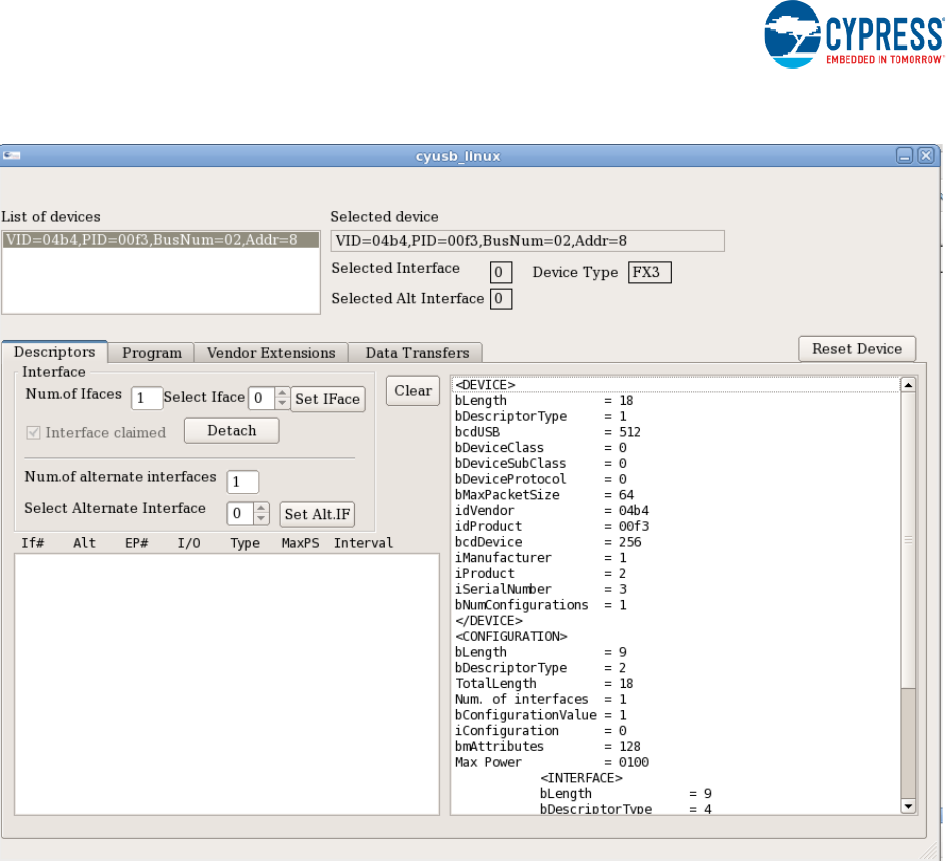Click the Interval column header
946x861 pixels.
pyautogui.click(x=363, y=543)
